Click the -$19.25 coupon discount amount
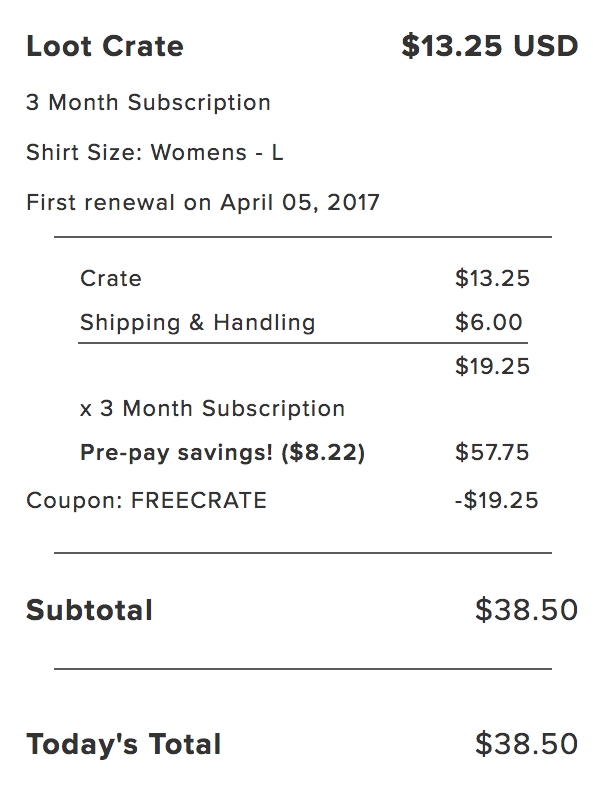606x806 pixels. [496, 501]
